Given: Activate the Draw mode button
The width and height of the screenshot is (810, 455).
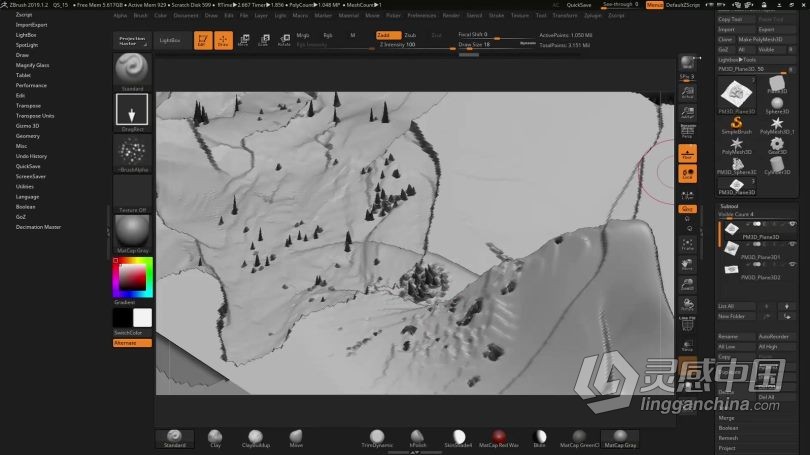Looking at the screenshot, I should pyautogui.click(x=223, y=40).
